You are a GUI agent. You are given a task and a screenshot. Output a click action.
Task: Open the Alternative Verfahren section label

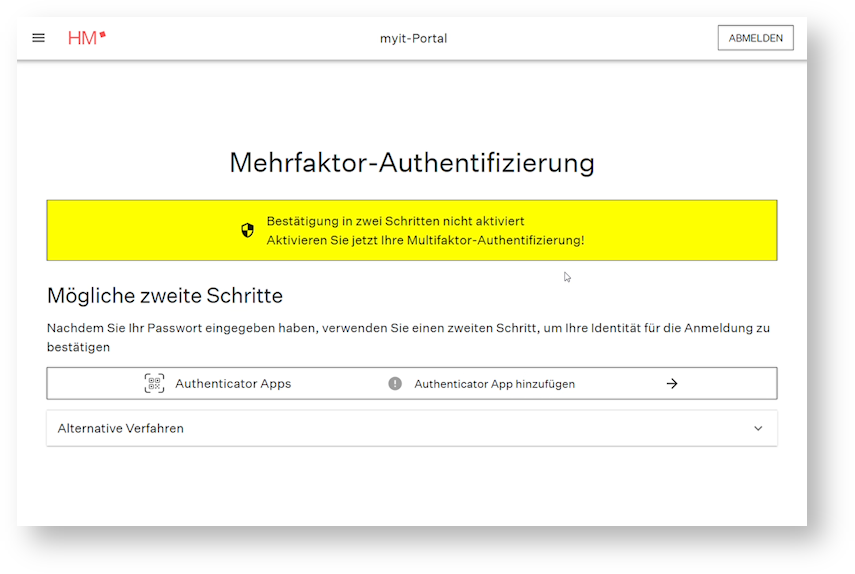tap(121, 428)
